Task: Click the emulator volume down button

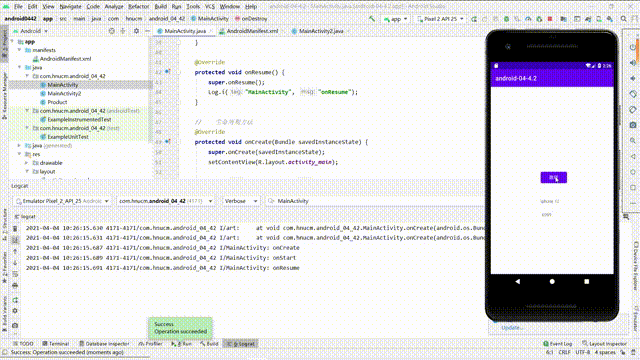Action: click(633, 78)
